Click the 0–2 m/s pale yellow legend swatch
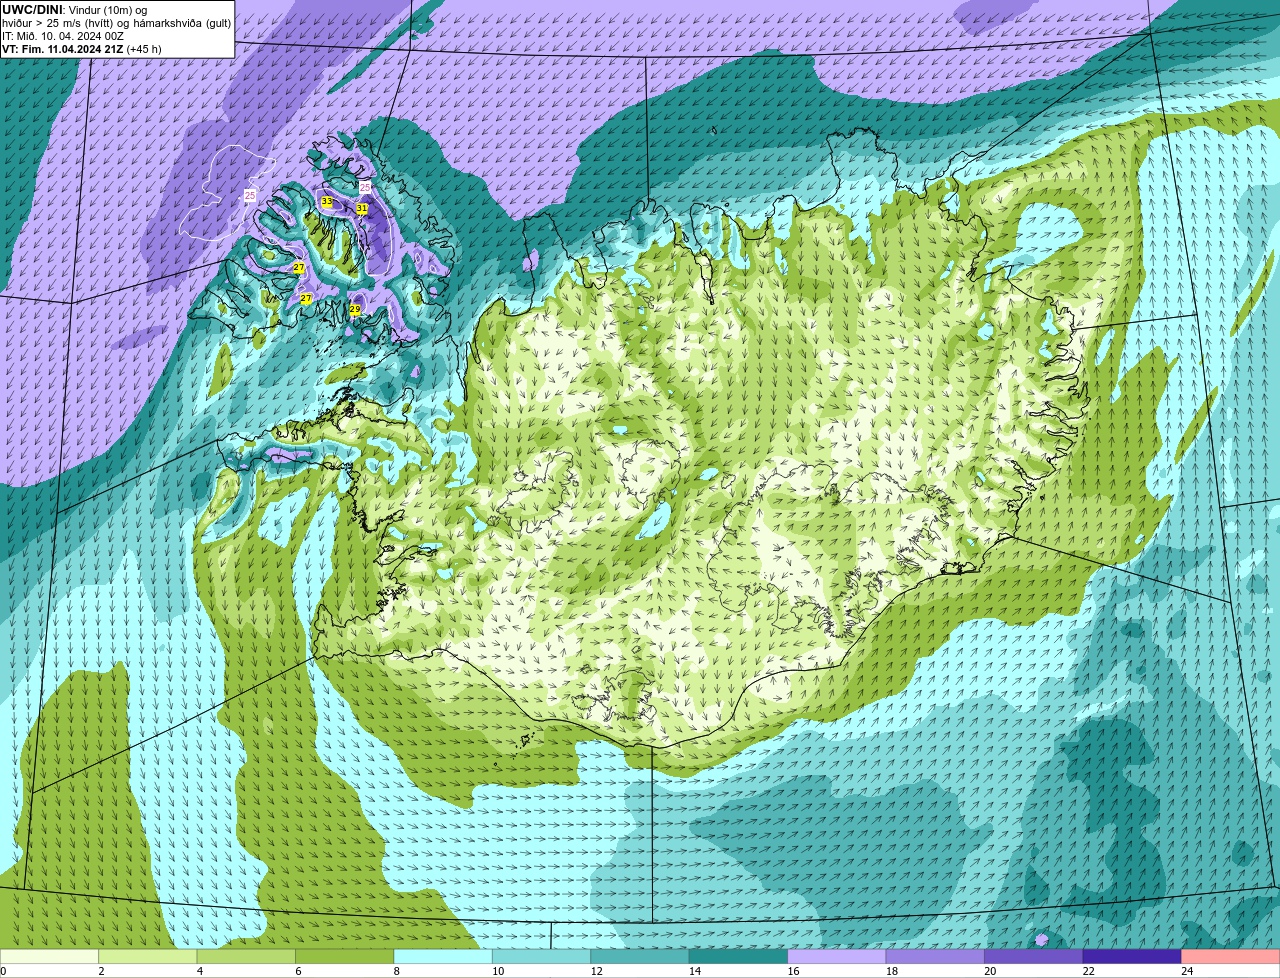This screenshot has width=1280, height=978. [x=50, y=956]
